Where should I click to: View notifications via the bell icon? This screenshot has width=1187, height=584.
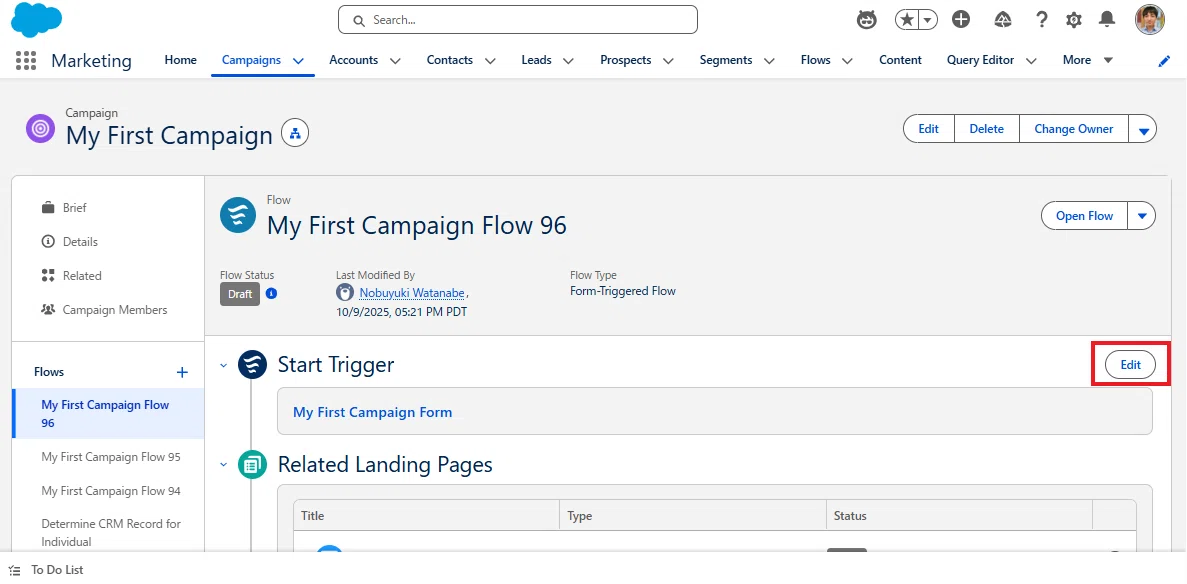click(1107, 20)
